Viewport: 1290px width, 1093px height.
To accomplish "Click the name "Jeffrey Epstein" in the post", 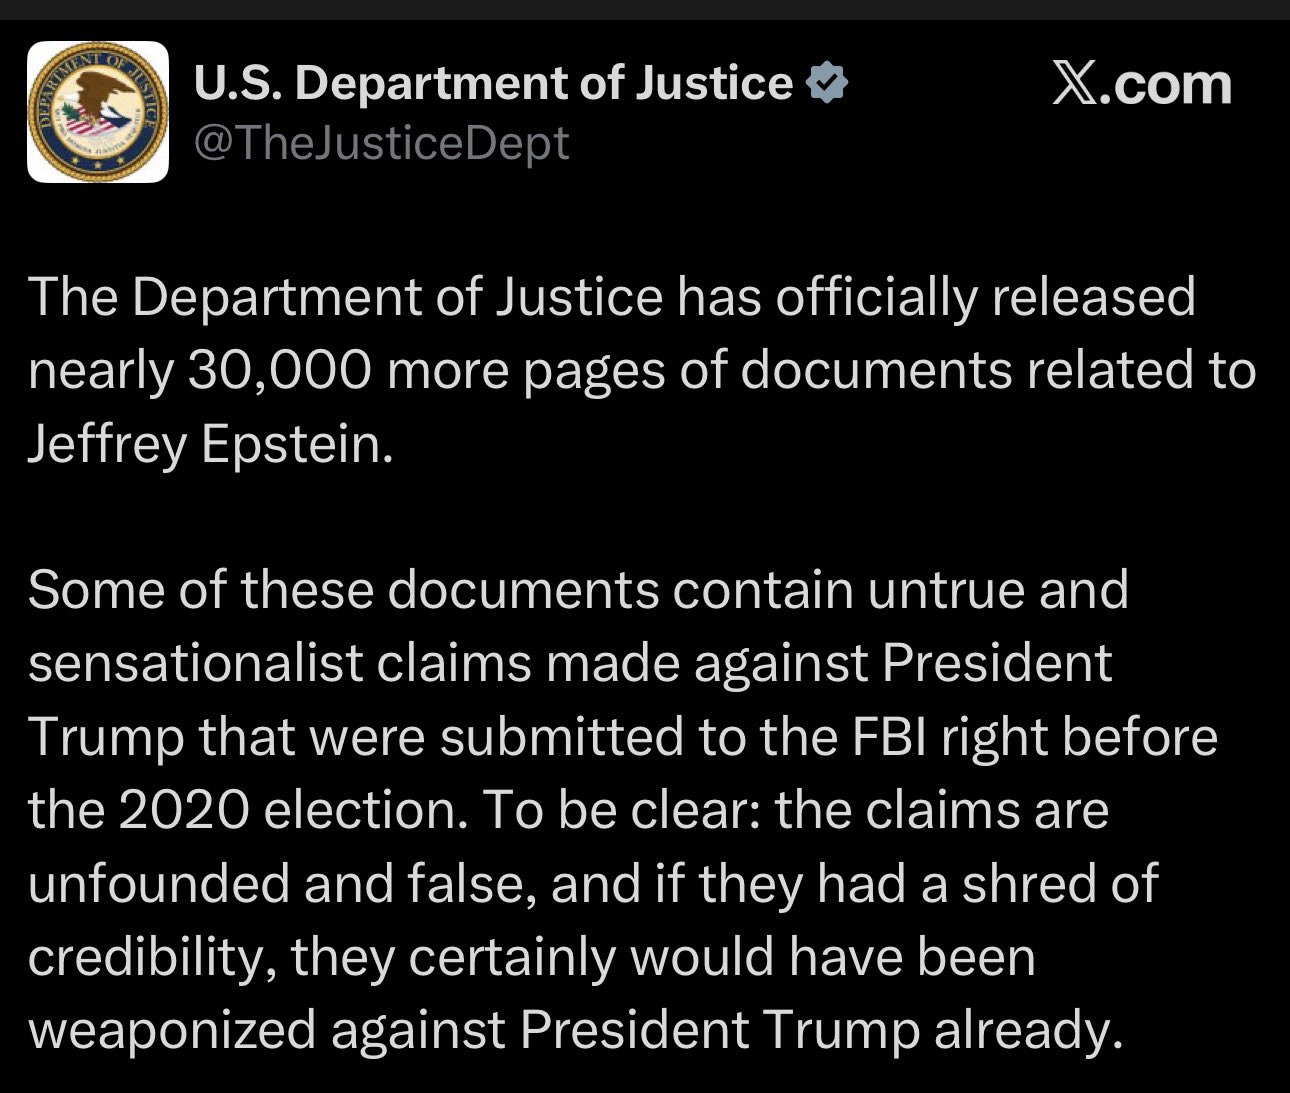I will pos(206,444).
